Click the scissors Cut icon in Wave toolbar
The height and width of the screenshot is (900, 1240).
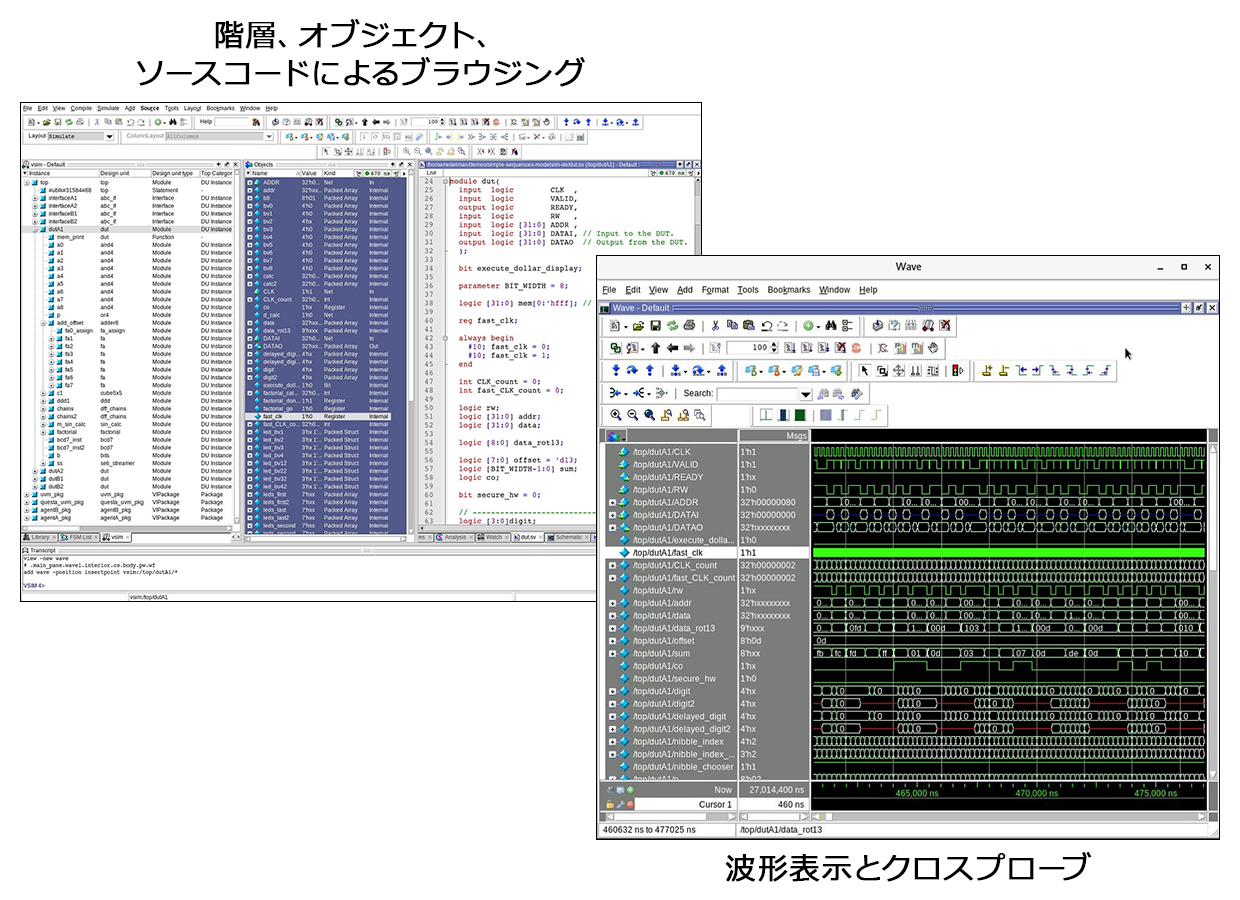click(x=715, y=326)
